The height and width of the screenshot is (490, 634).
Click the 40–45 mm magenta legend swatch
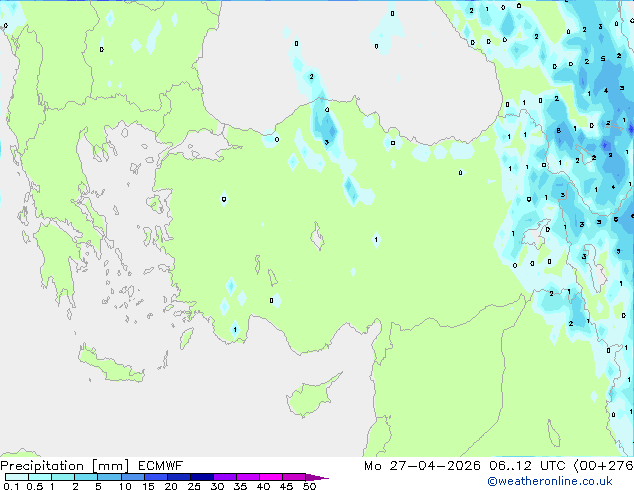(271, 477)
